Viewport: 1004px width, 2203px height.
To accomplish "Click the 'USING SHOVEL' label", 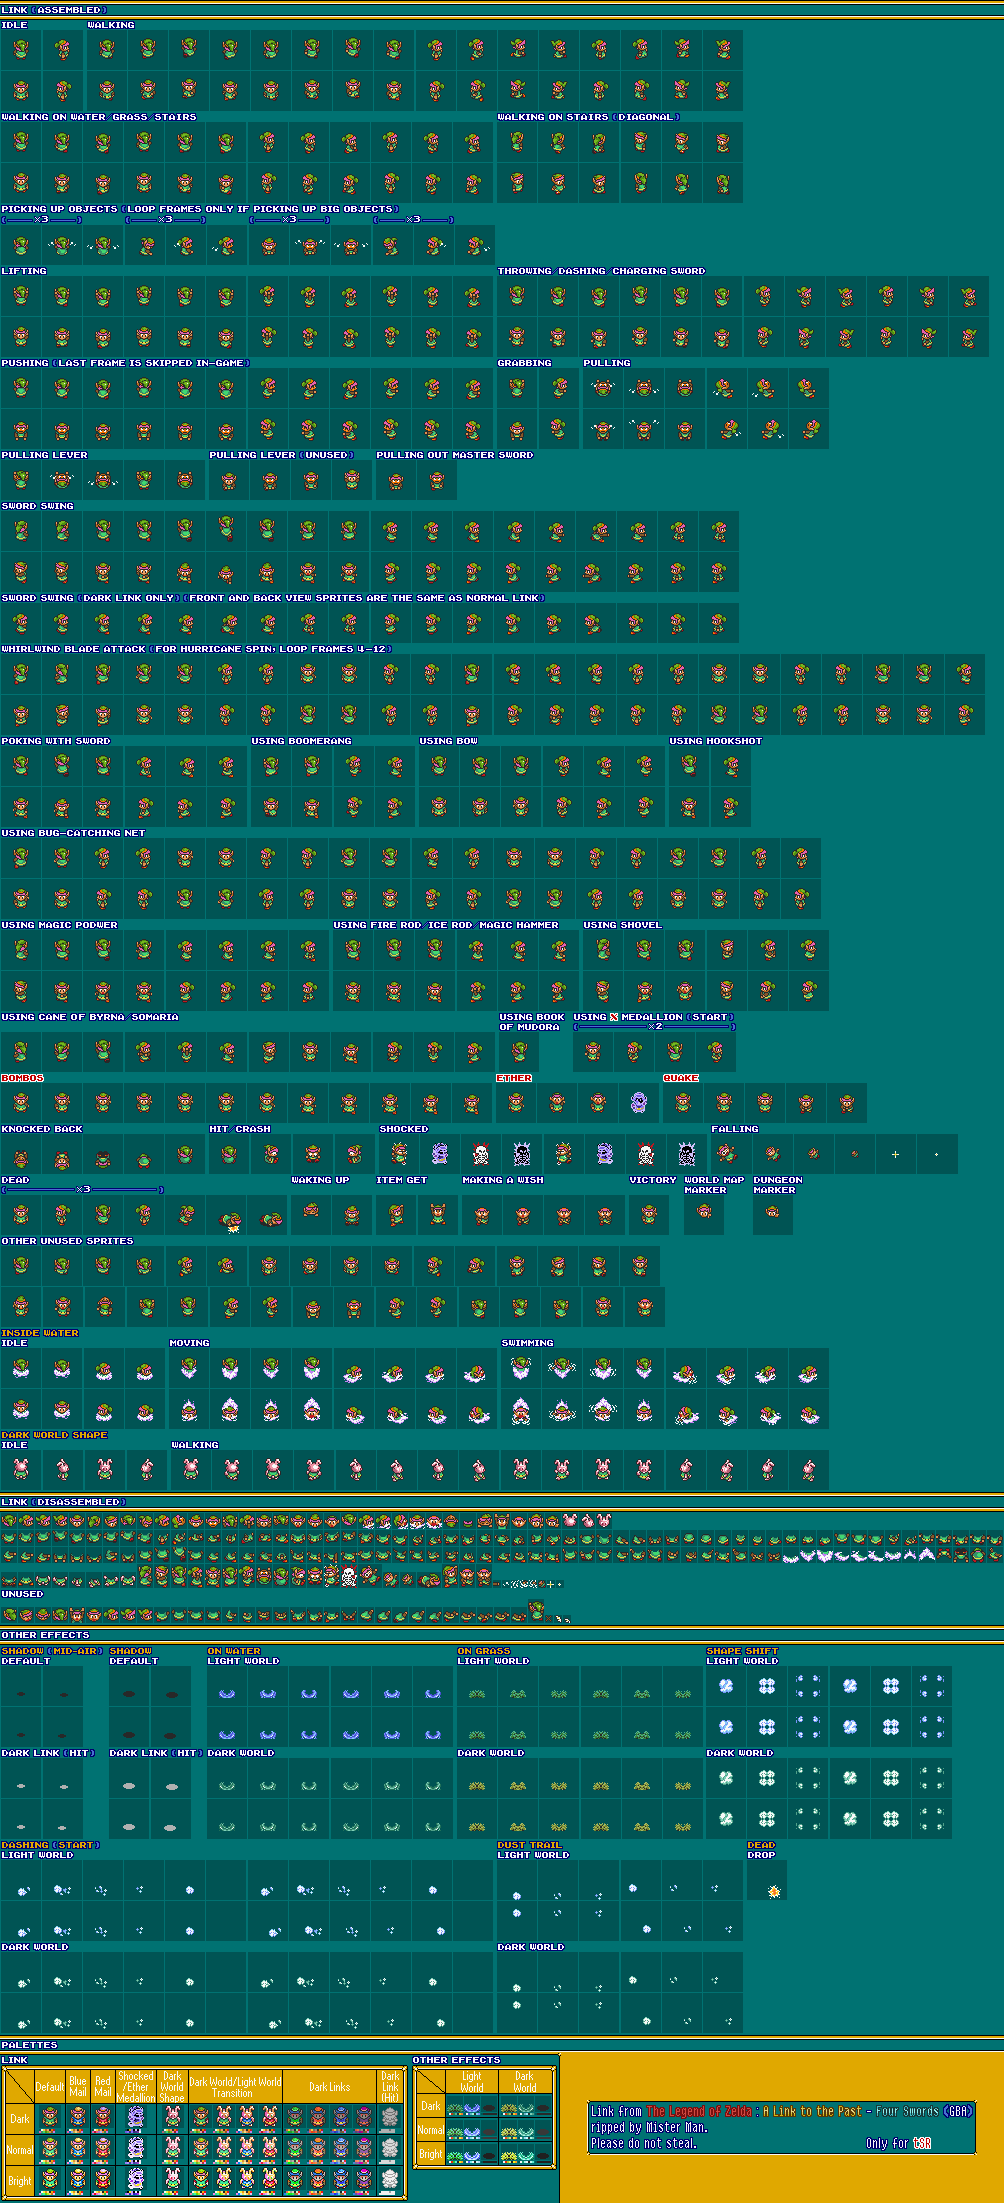I will point(622,925).
